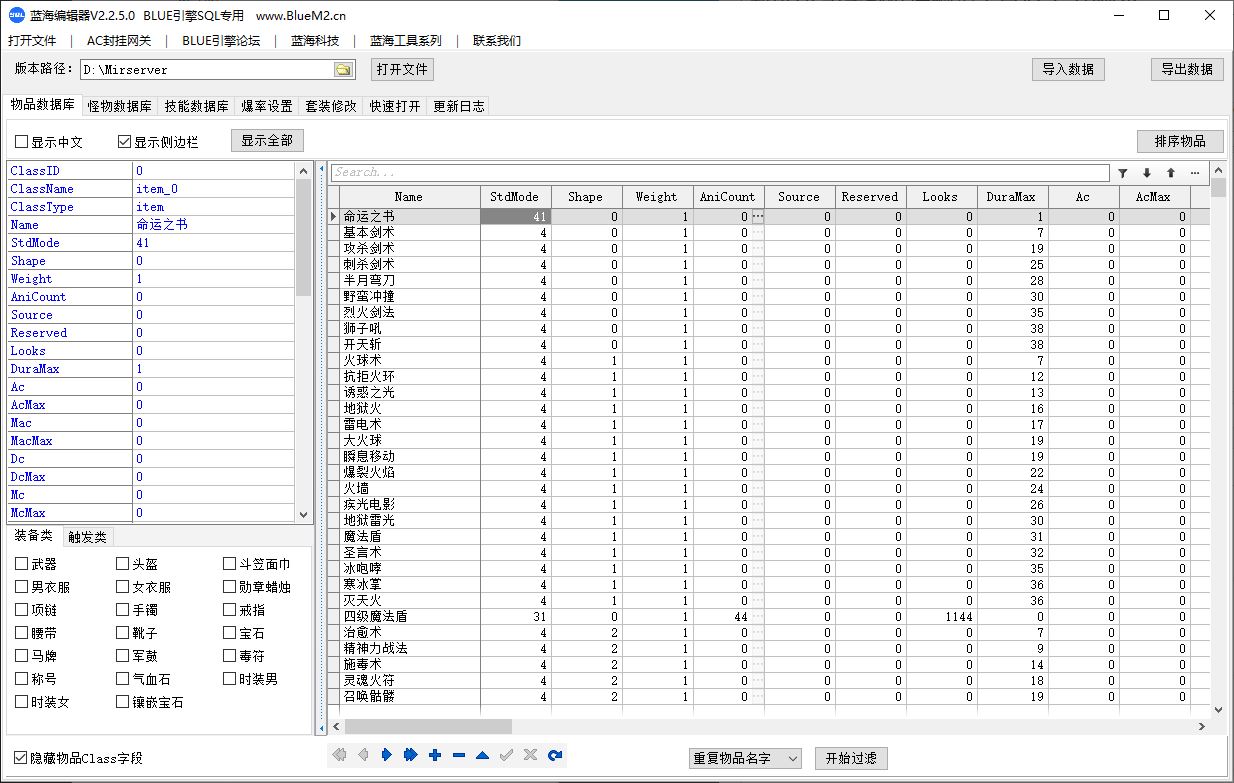
Task: Click 导入数据 button
Action: (1068, 69)
